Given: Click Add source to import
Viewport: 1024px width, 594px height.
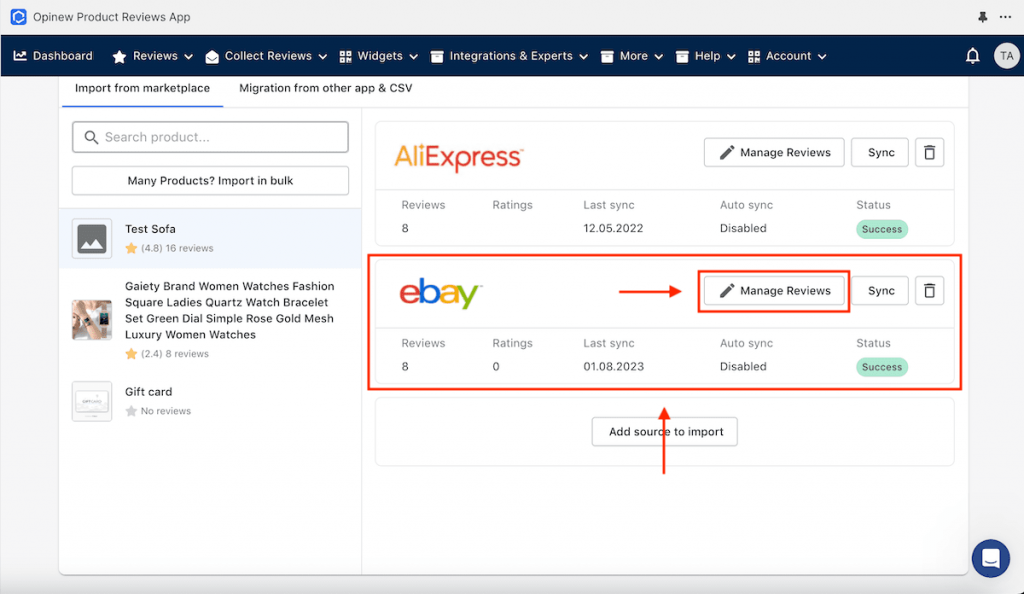Looking at the screenshot, I should 665,432.
